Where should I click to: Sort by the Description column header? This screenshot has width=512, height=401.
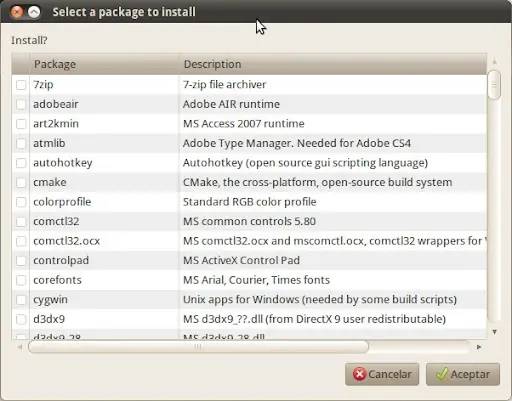coord(333,64)
